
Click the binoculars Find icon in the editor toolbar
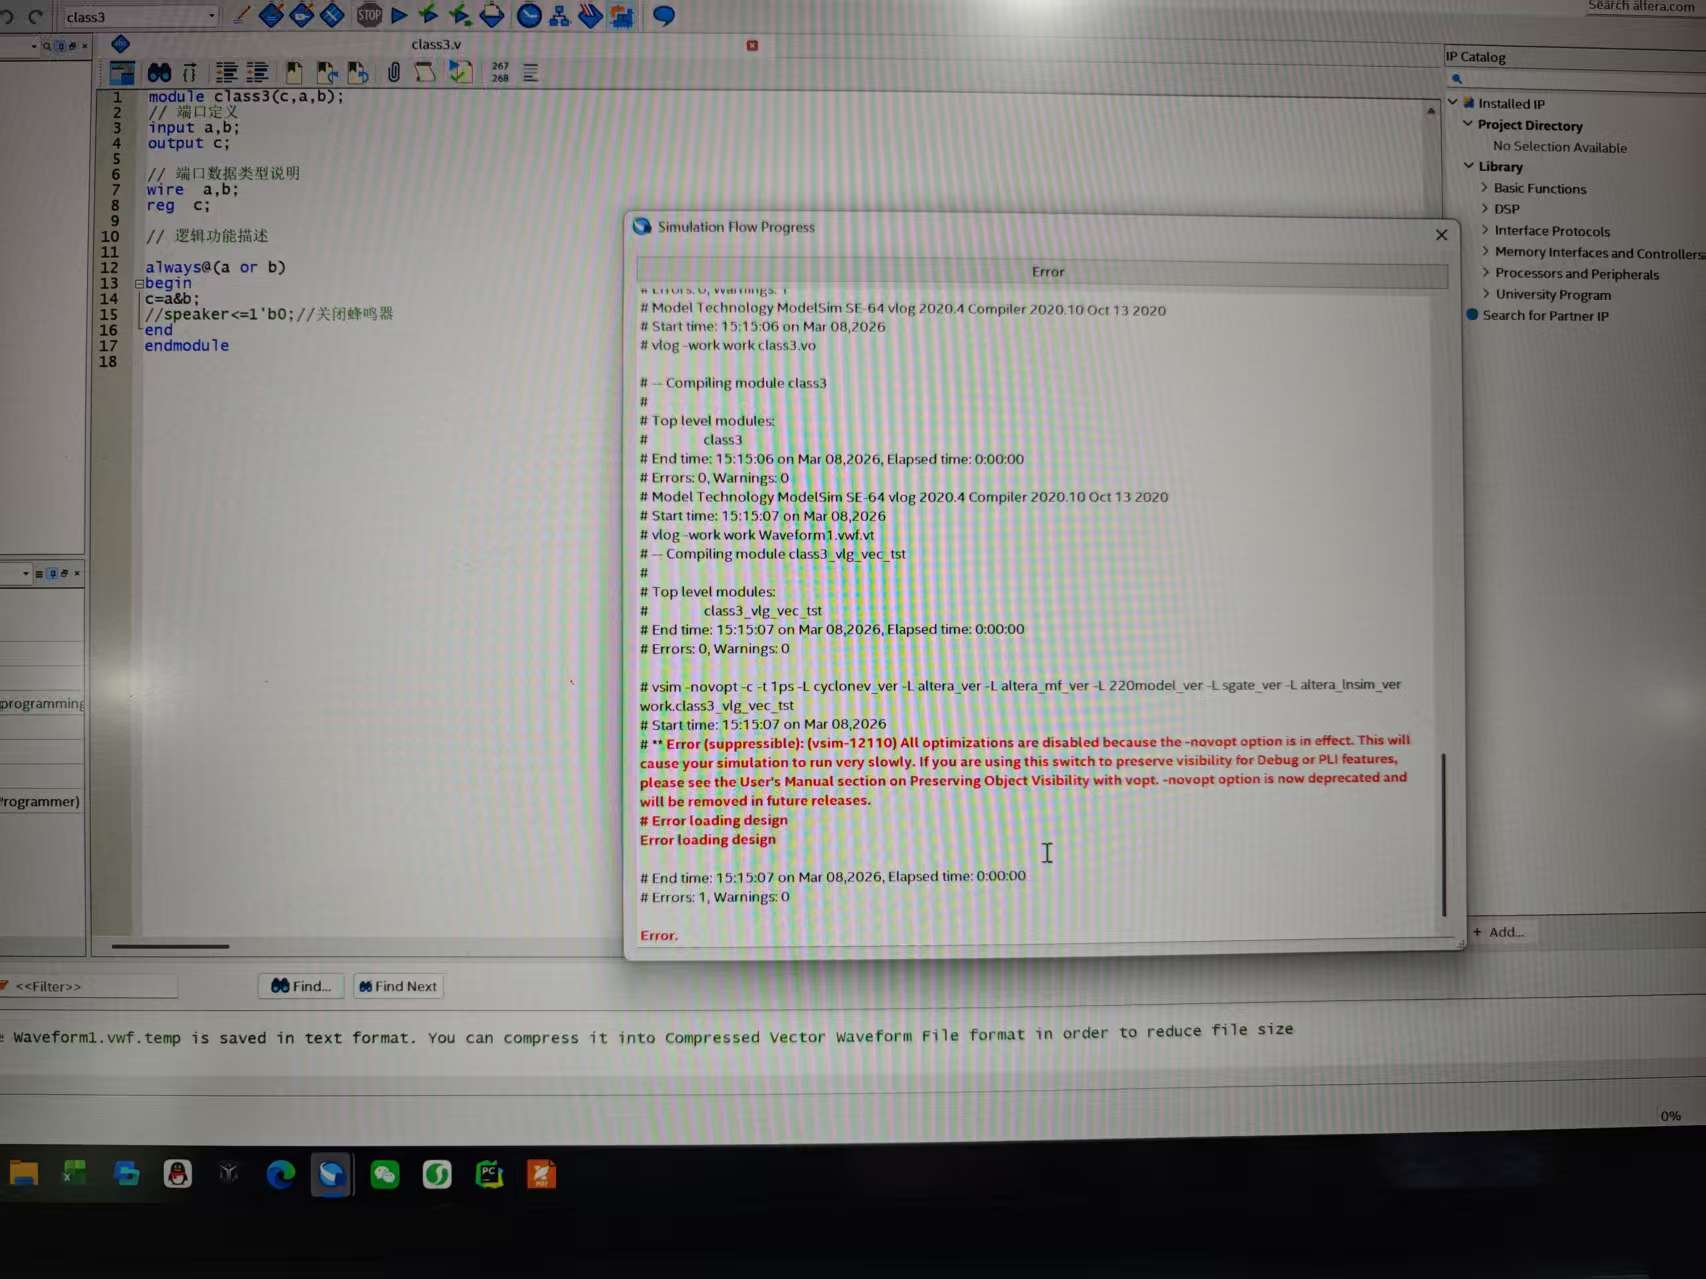click(x=159, y=73)
